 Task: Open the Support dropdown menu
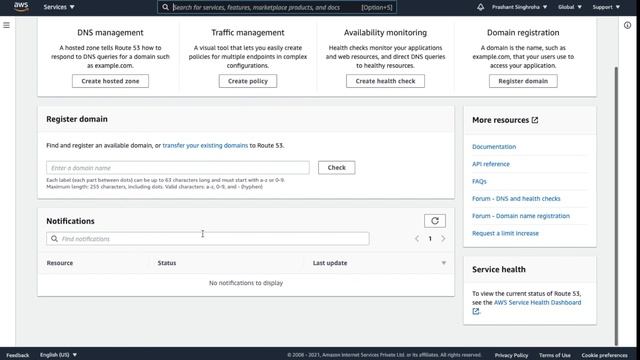point(606,7)
